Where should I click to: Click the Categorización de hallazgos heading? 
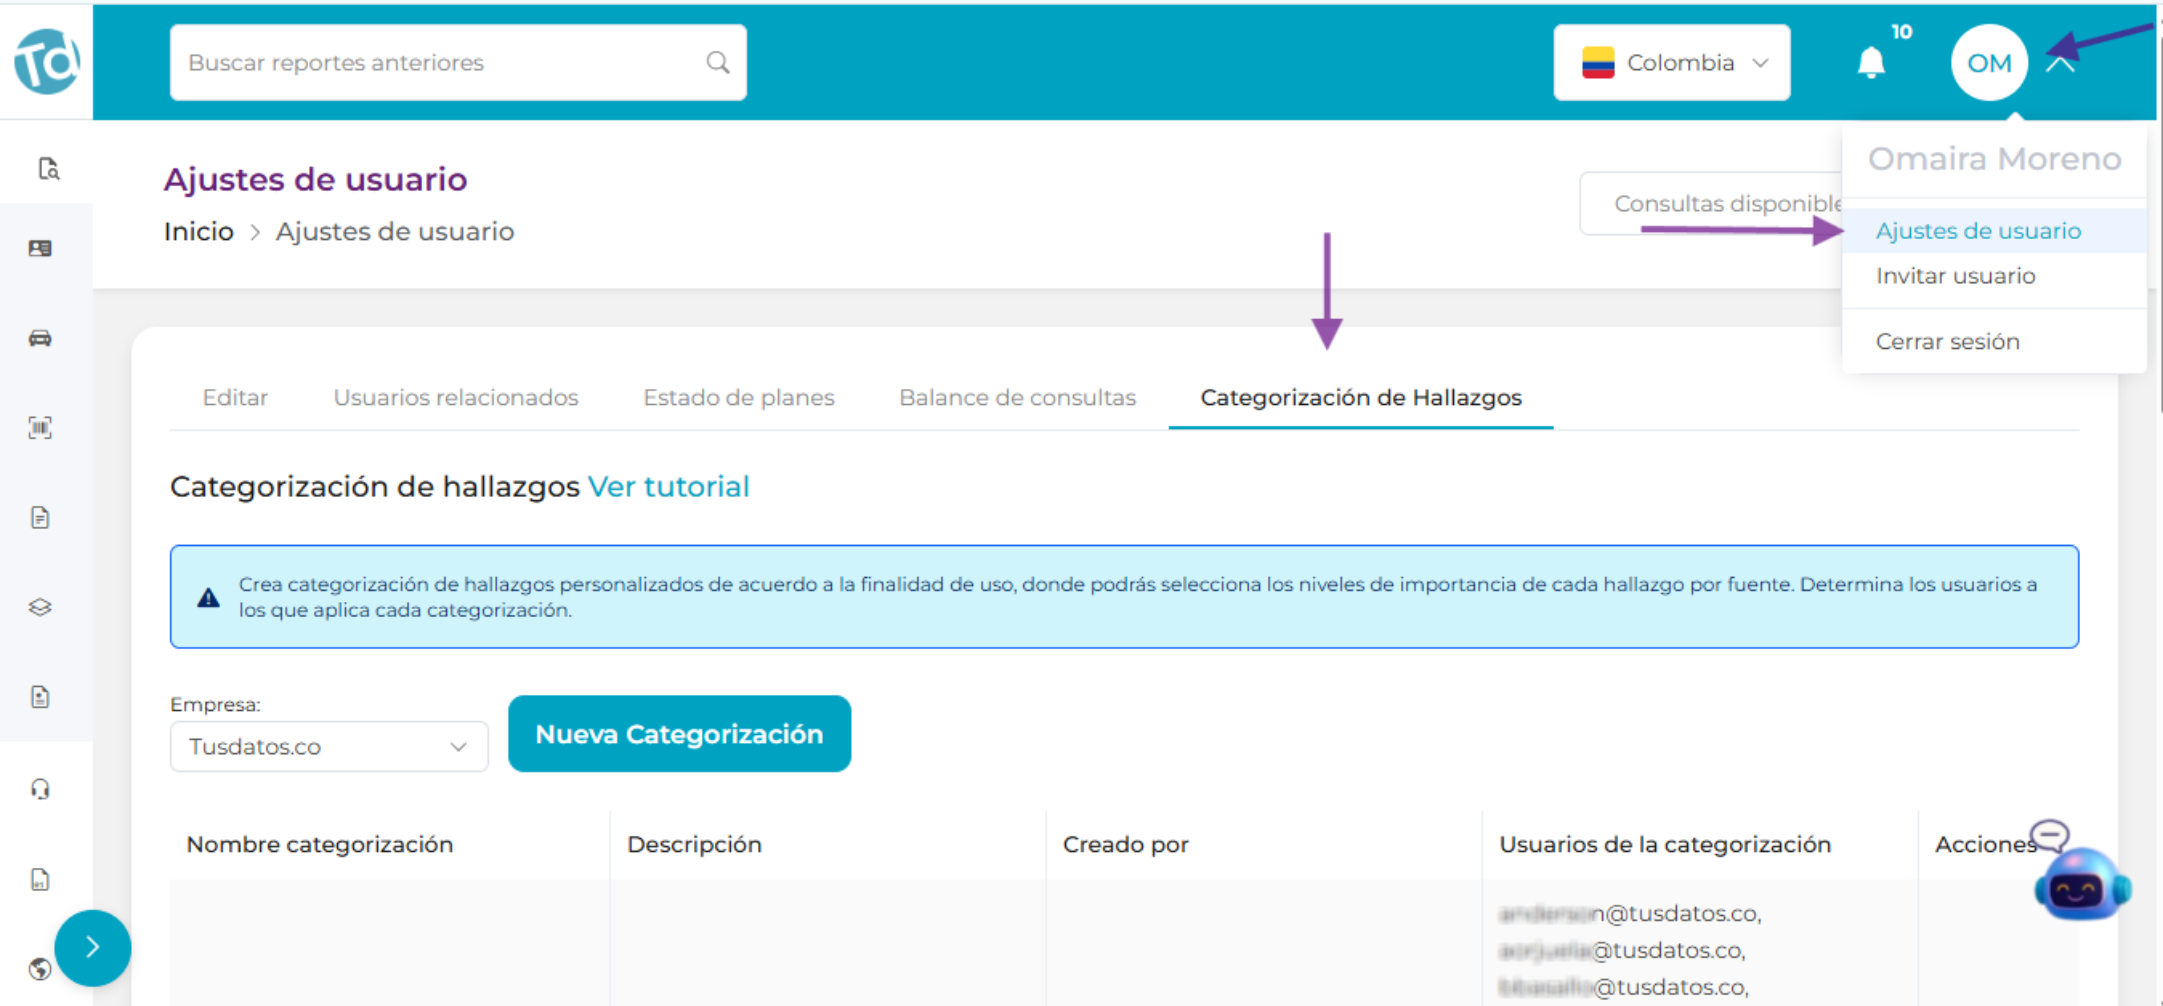[x=374, y=487]
